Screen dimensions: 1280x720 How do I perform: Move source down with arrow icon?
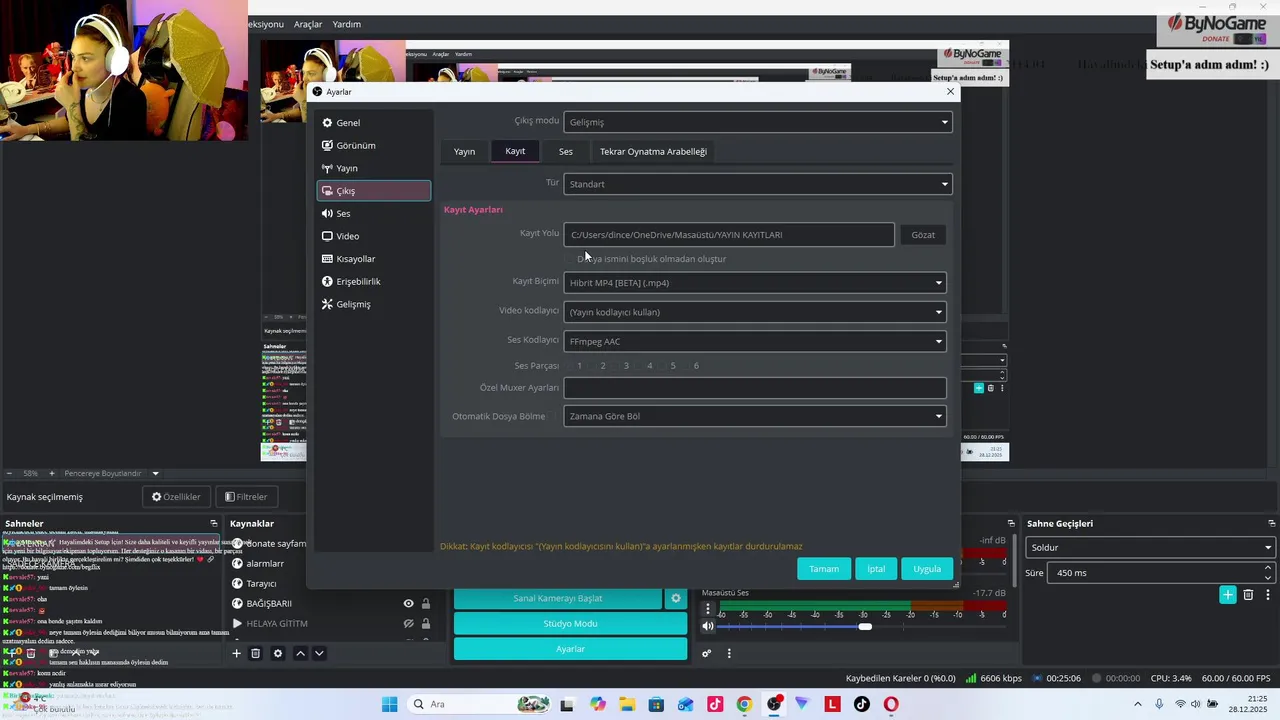click(x=319, y=653)
